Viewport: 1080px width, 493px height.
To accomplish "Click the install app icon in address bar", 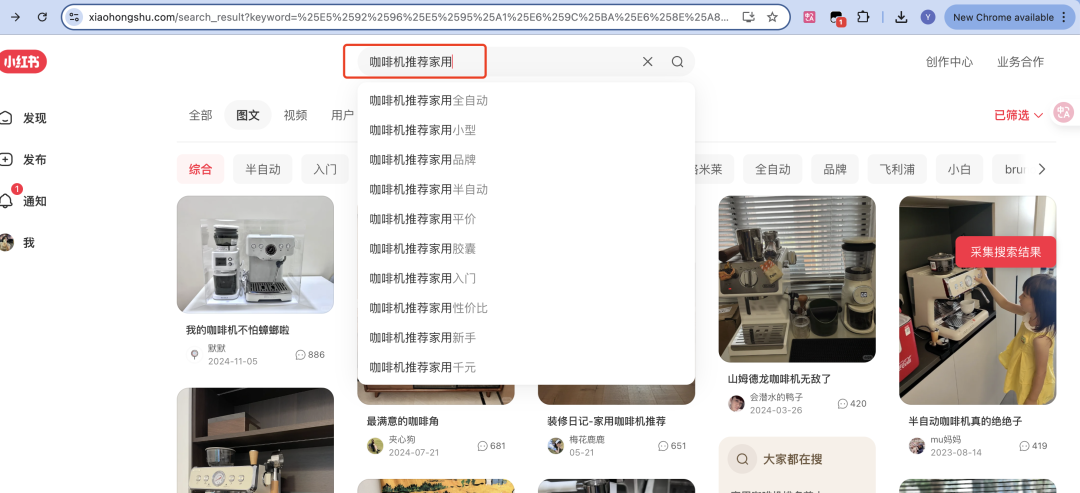I will click(x=749, y=17).
